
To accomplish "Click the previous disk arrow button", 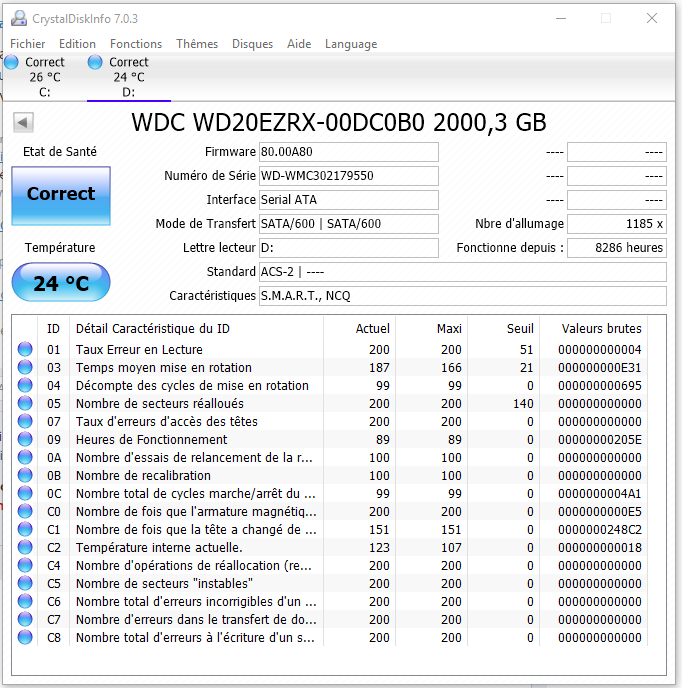I will point(23,122).
